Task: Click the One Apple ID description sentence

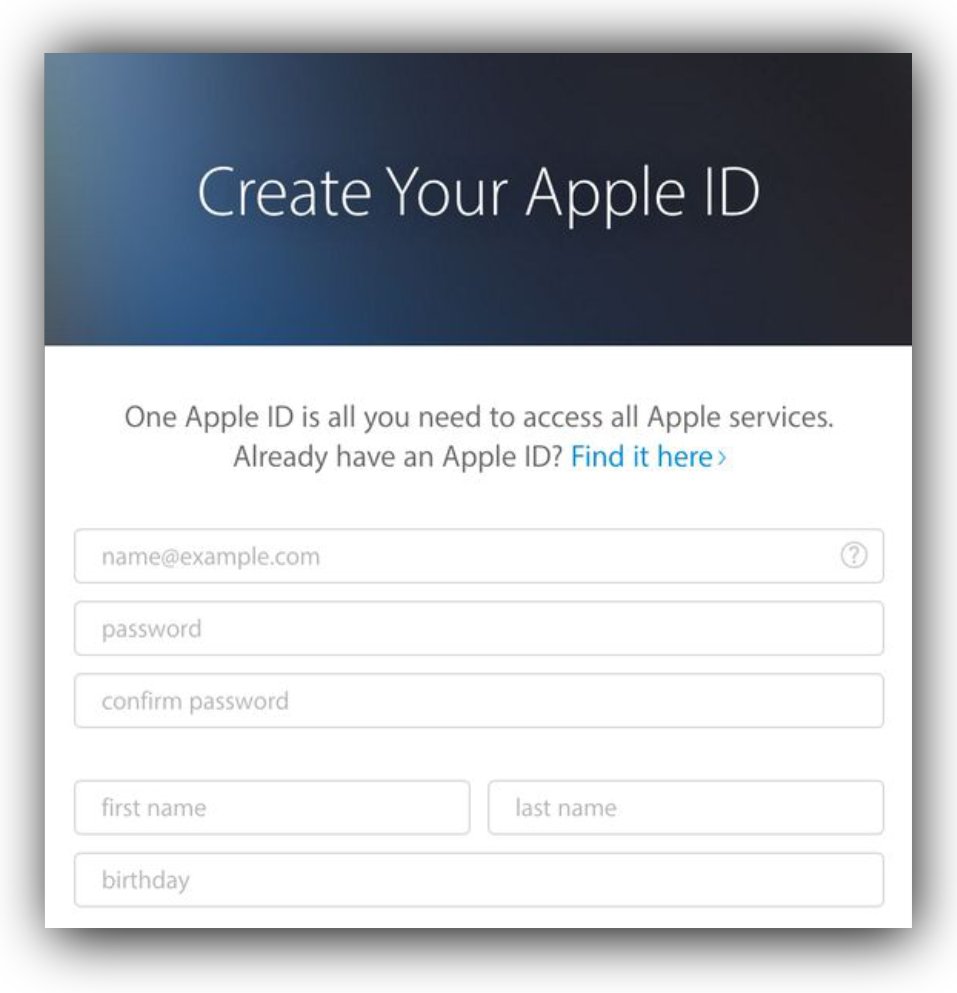Action: [479, 417]
